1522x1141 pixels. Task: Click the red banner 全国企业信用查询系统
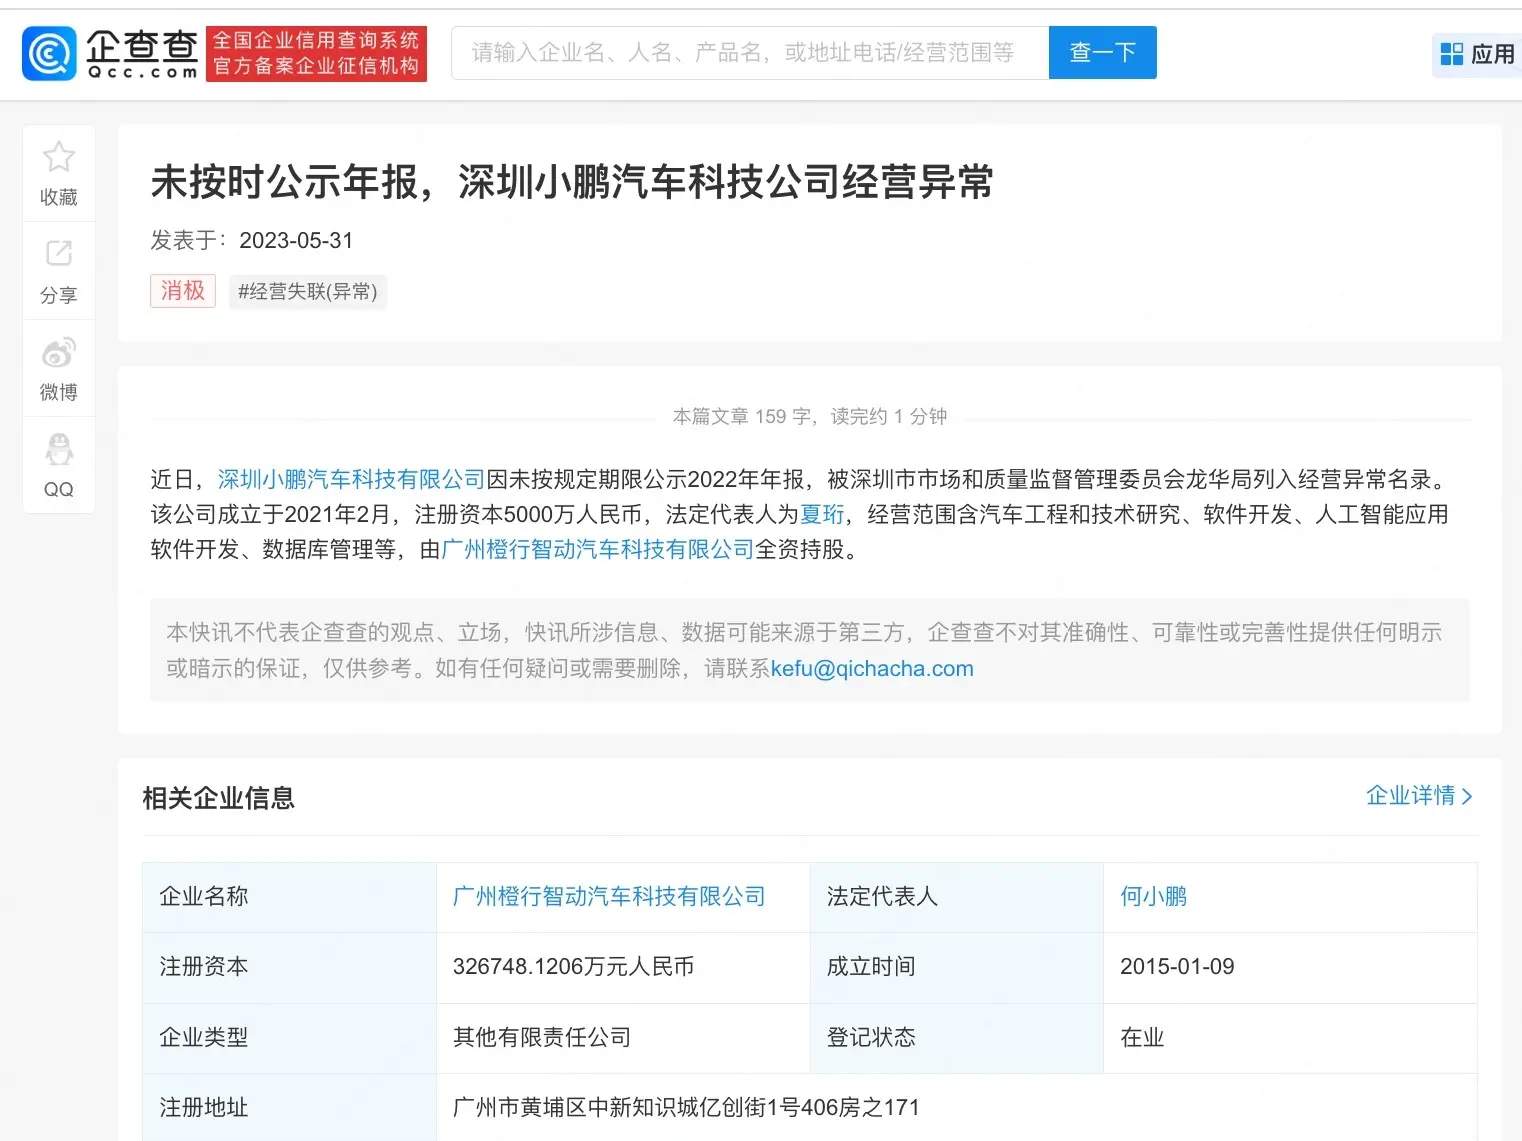click(x=316, y=53)
